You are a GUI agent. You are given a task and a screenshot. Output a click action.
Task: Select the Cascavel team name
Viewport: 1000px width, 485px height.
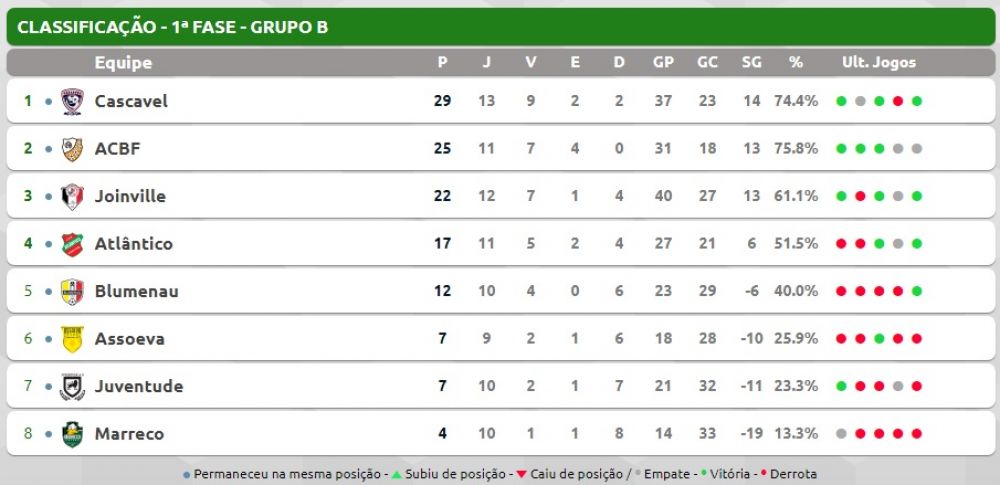click(x=131, y=101)
